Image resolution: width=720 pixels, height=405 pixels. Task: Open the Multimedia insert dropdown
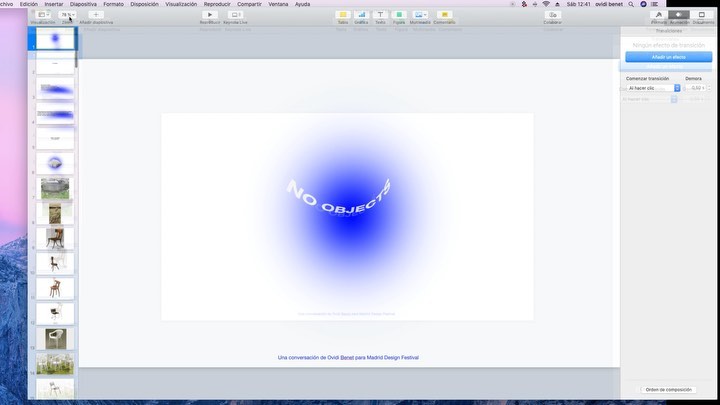pos(421,15)
